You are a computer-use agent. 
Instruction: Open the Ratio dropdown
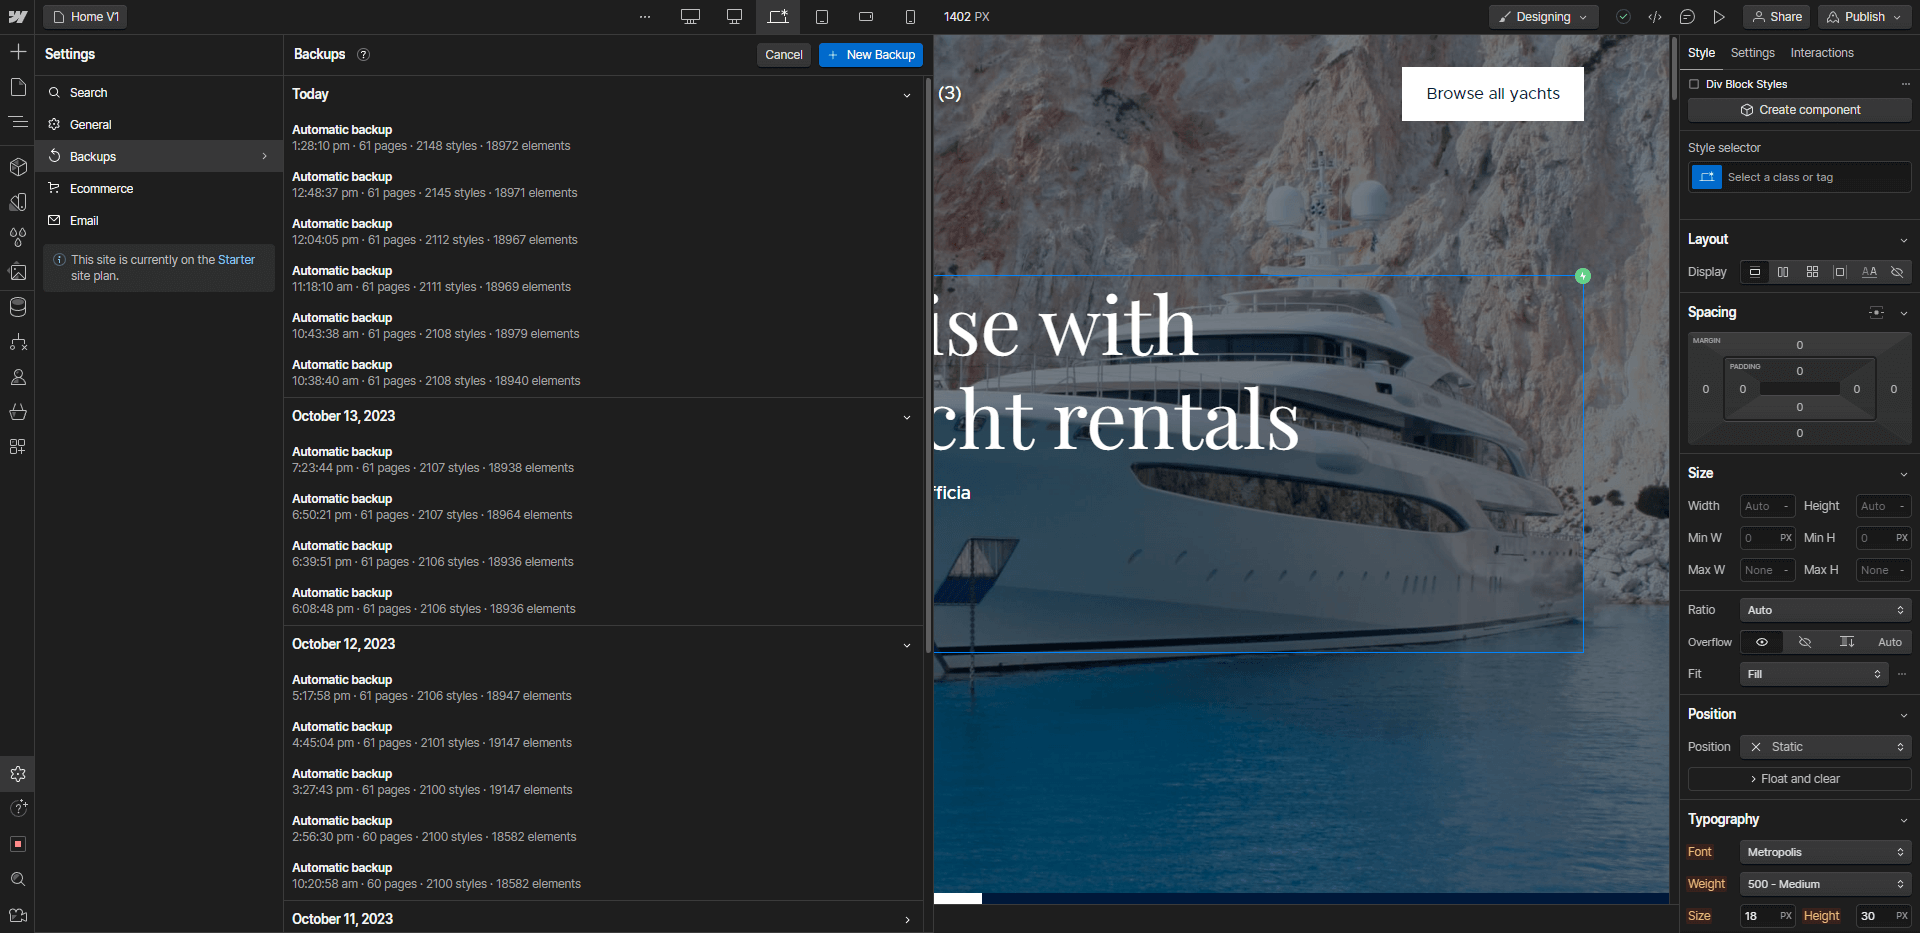point(1824,609)
